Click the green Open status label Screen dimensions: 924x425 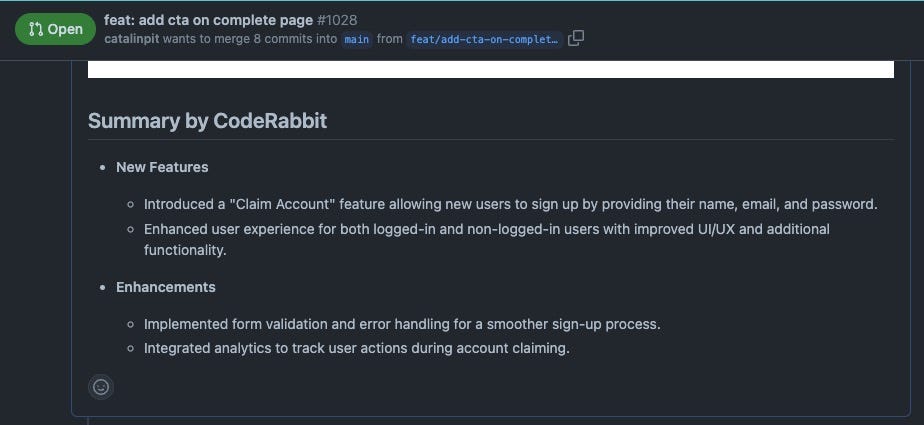(x=55, y=29)
